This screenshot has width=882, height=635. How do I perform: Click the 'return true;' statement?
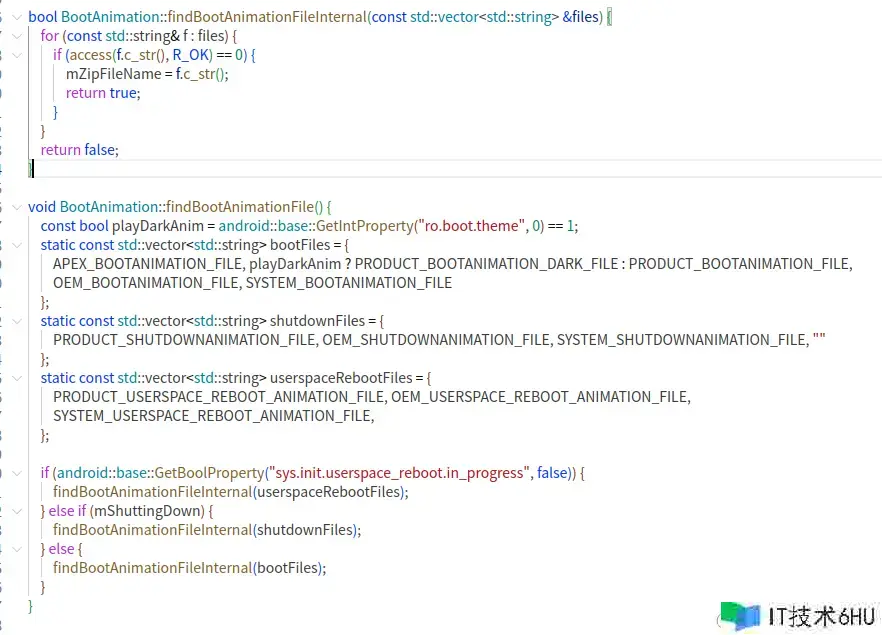[x=103, y=93]
